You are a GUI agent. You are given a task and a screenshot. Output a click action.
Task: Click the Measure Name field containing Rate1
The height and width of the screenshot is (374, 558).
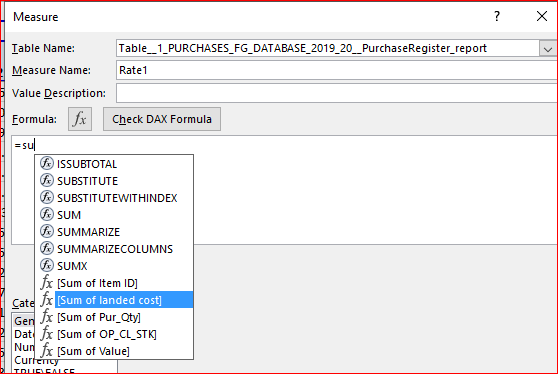(337, 70)
